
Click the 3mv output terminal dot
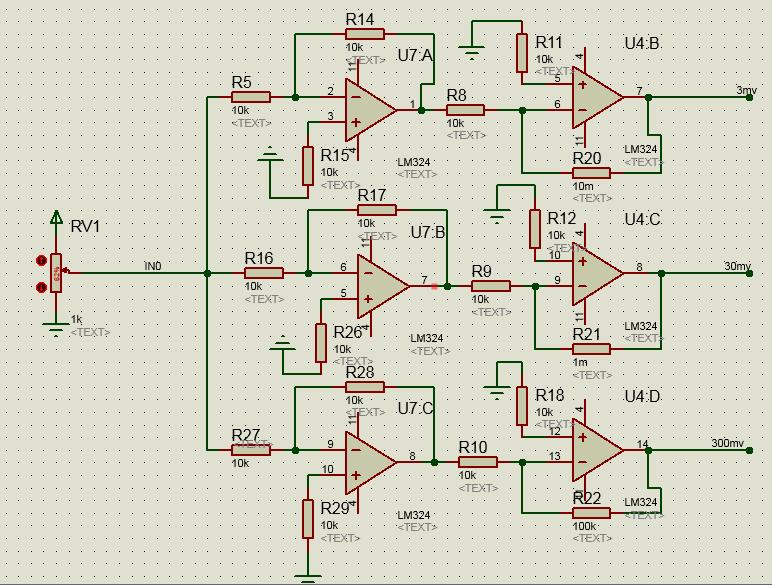tap(749, 98)
